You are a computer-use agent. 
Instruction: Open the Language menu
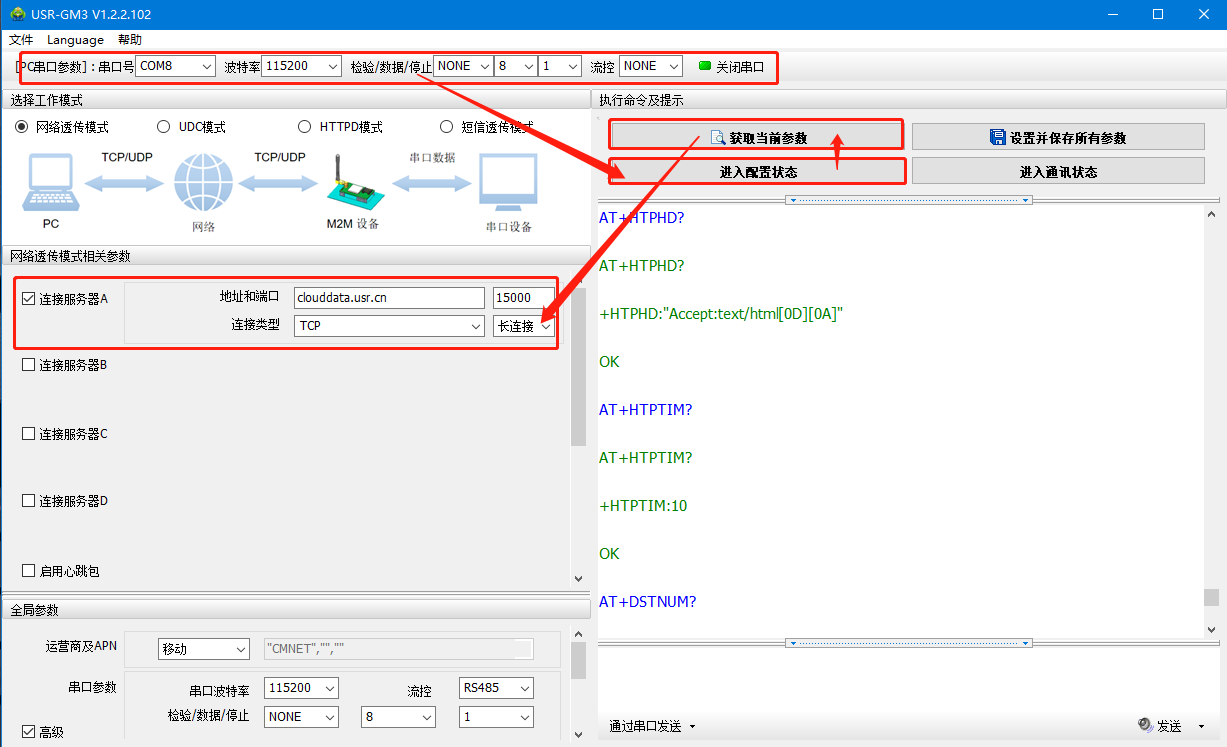pos(75,40)
